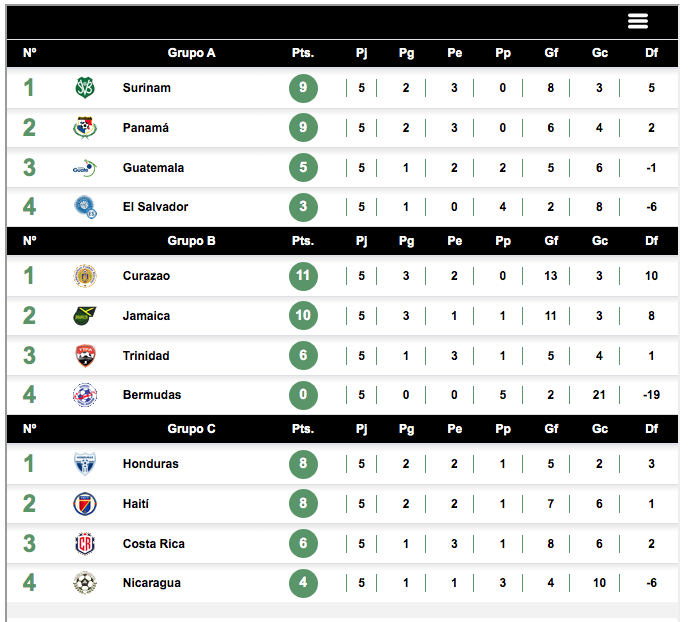Click Bermudas' green 0 points badge
The width and height of the screenshot is (694, 622).
pyautogui.click(x=303, y=395)
